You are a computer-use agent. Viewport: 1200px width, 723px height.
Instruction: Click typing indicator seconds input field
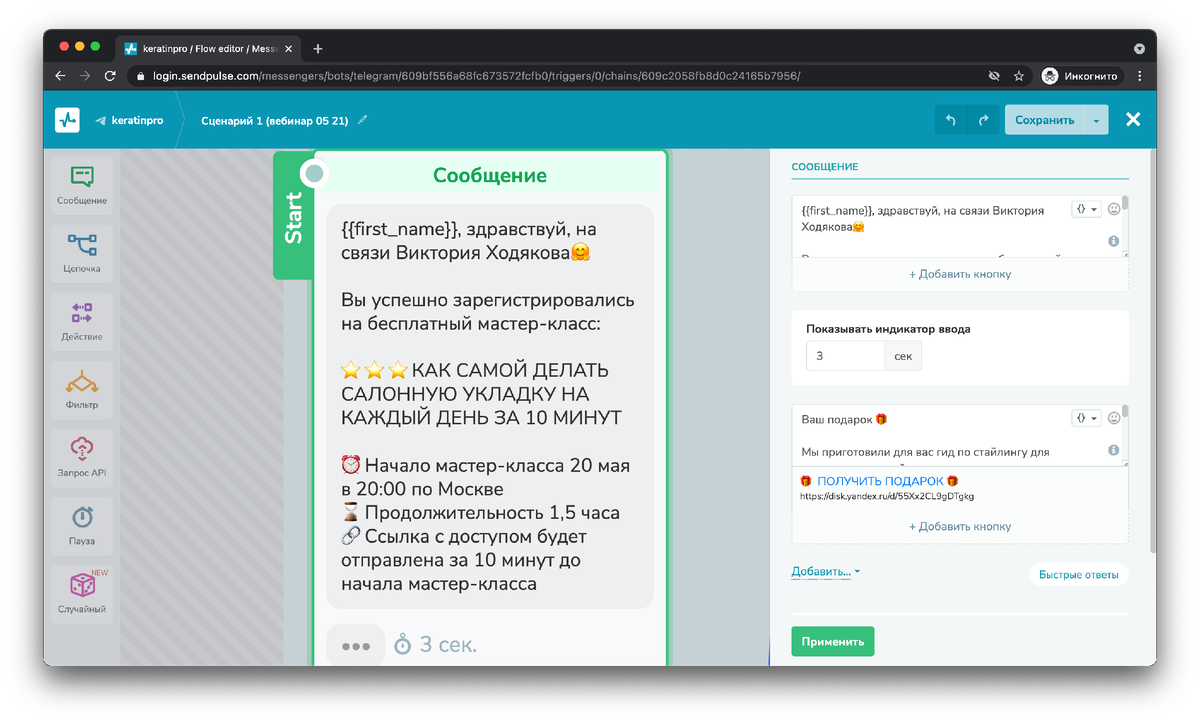[845, 356]
